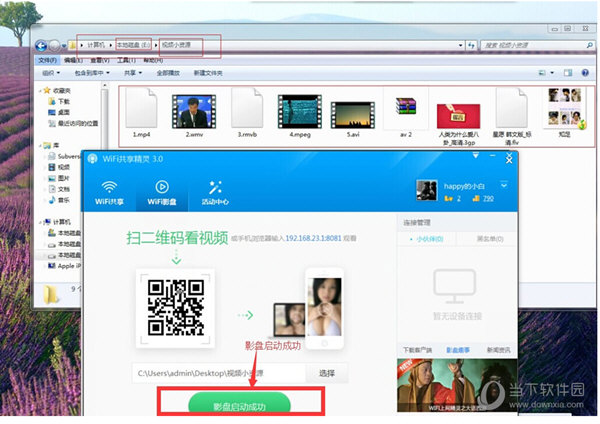Click the 视频小资源 breadcrumb in the address bar

coord(176,45)
